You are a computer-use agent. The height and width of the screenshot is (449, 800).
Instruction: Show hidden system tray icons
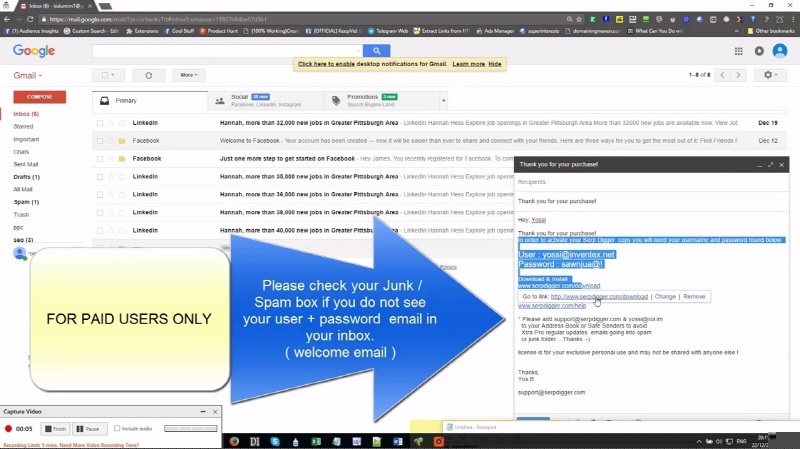(698, 441)
